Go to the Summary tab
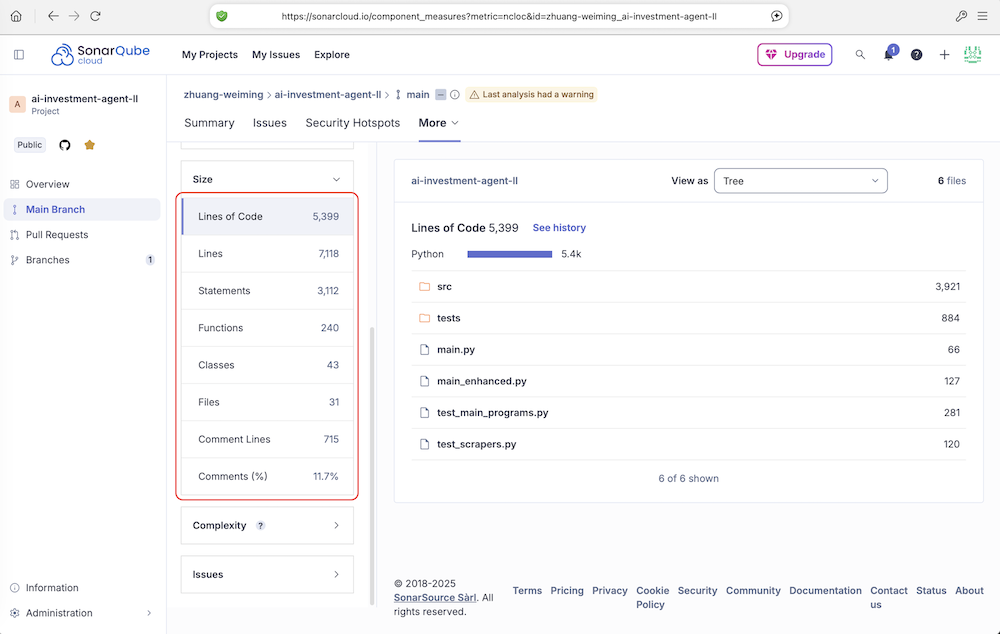This screenshot has width=1000, height=634. (x=209, y=123)
